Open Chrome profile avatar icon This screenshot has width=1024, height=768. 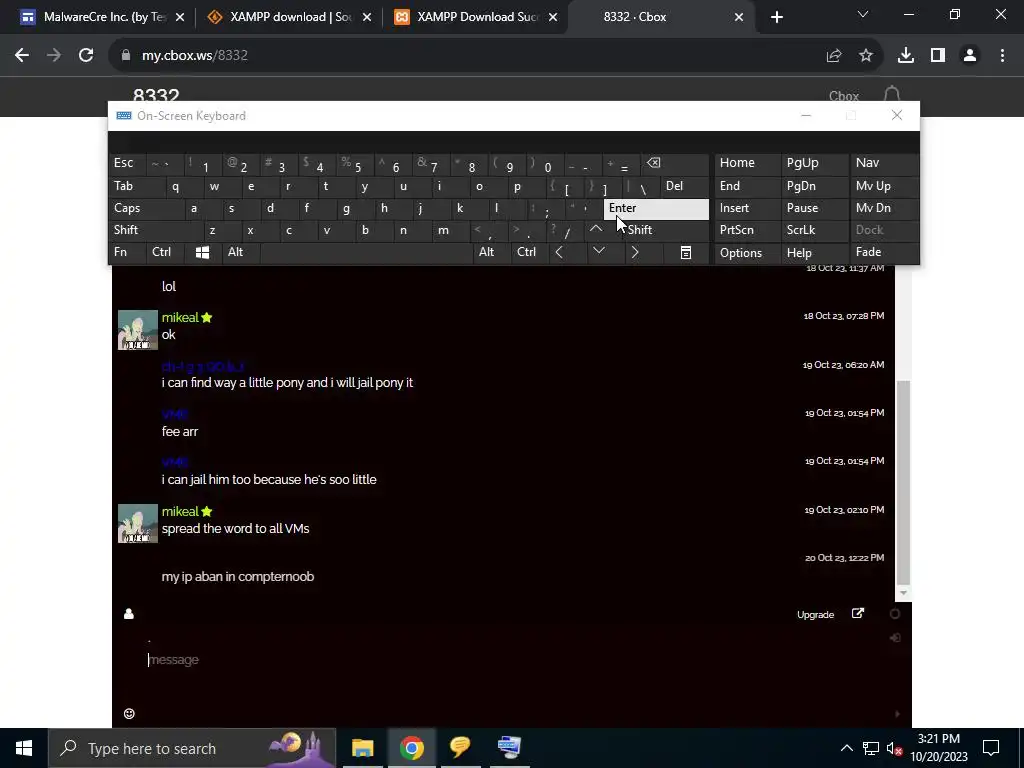click(x=970, y=56)
